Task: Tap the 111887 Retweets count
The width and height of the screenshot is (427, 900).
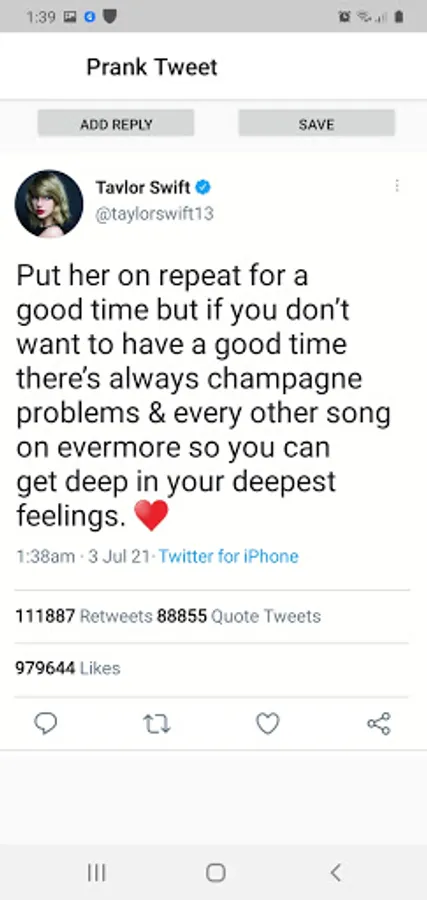Action: 84,616
